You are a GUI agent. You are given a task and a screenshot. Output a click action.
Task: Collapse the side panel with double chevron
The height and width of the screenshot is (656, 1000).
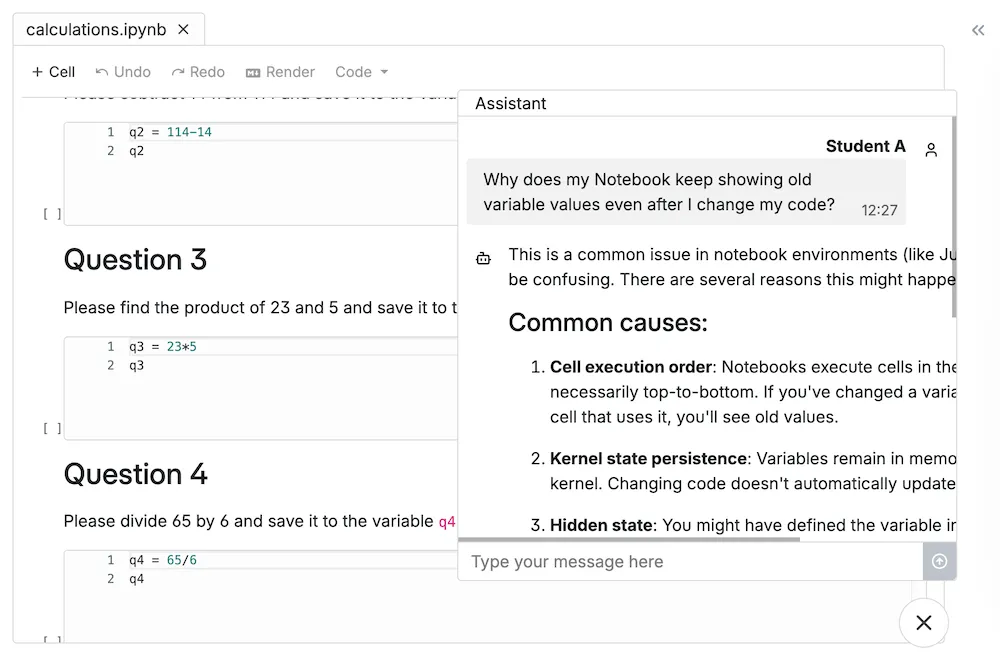pyautogui.click(x=978, y=30)
